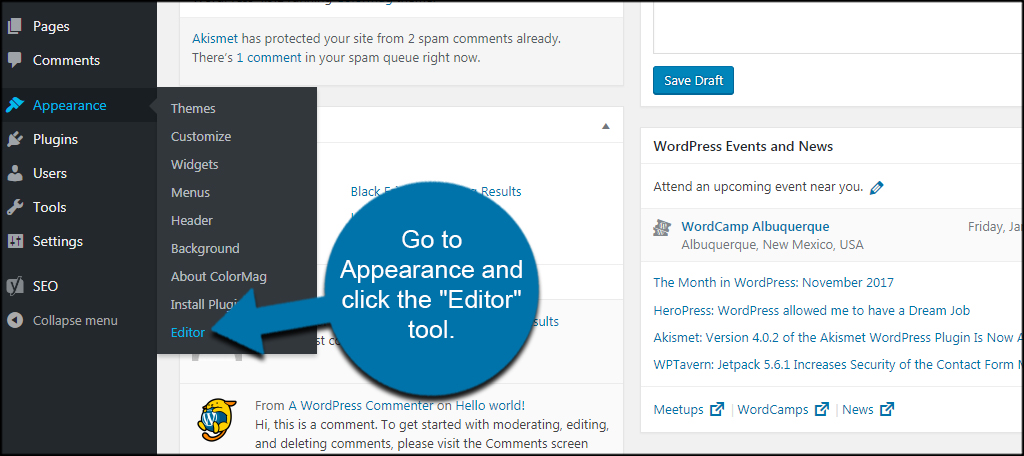Click external link icon beside WordCamps

click(822, 410)
